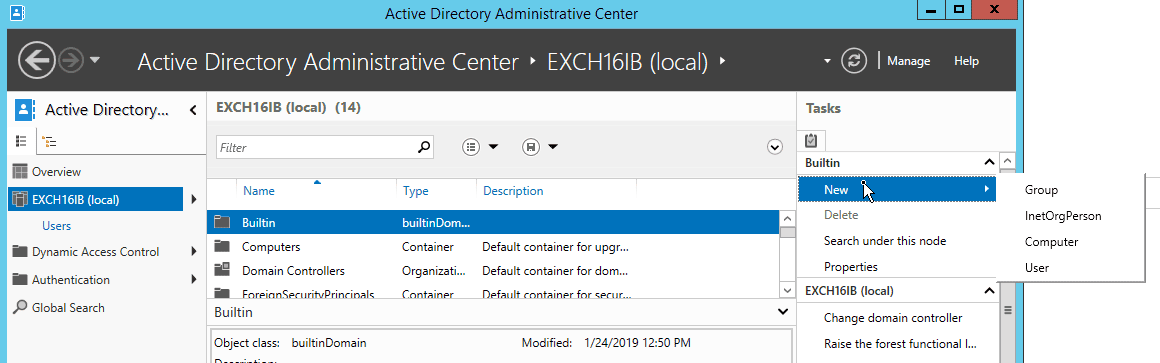Image resolution: width=1160 pixels, height=363 pixels.
Task: Select the Builtin row
Action: (493, 222)
